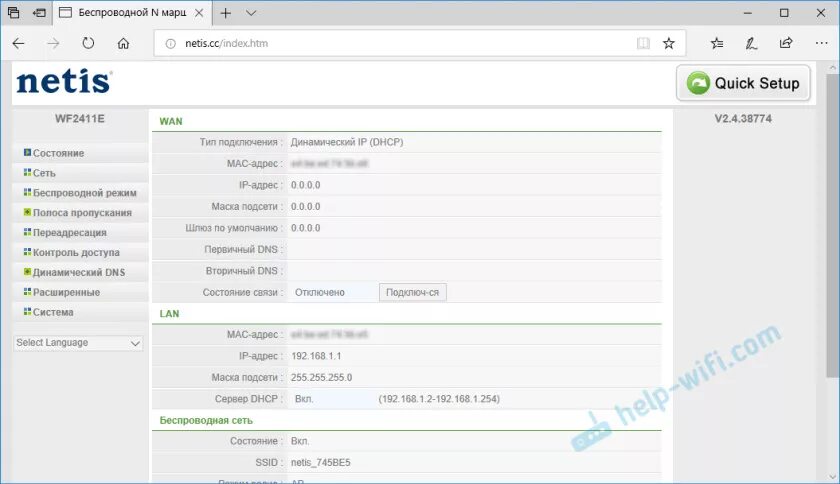Select the Беспроводной N марш tab

point(132,13)
